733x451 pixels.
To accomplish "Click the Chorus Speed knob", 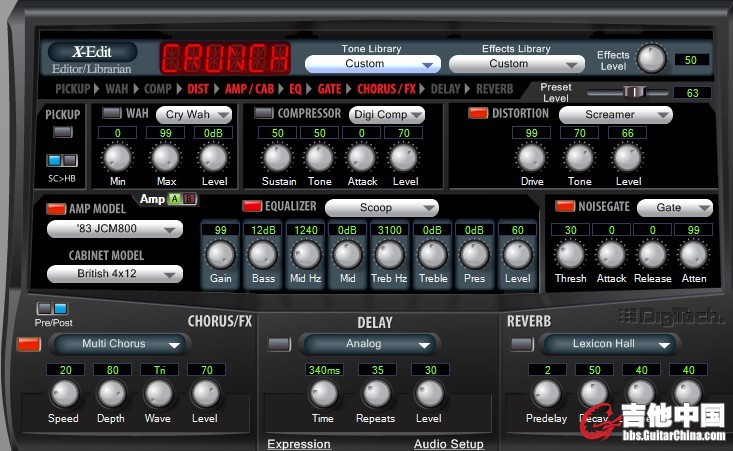I will tap(65, 394).
